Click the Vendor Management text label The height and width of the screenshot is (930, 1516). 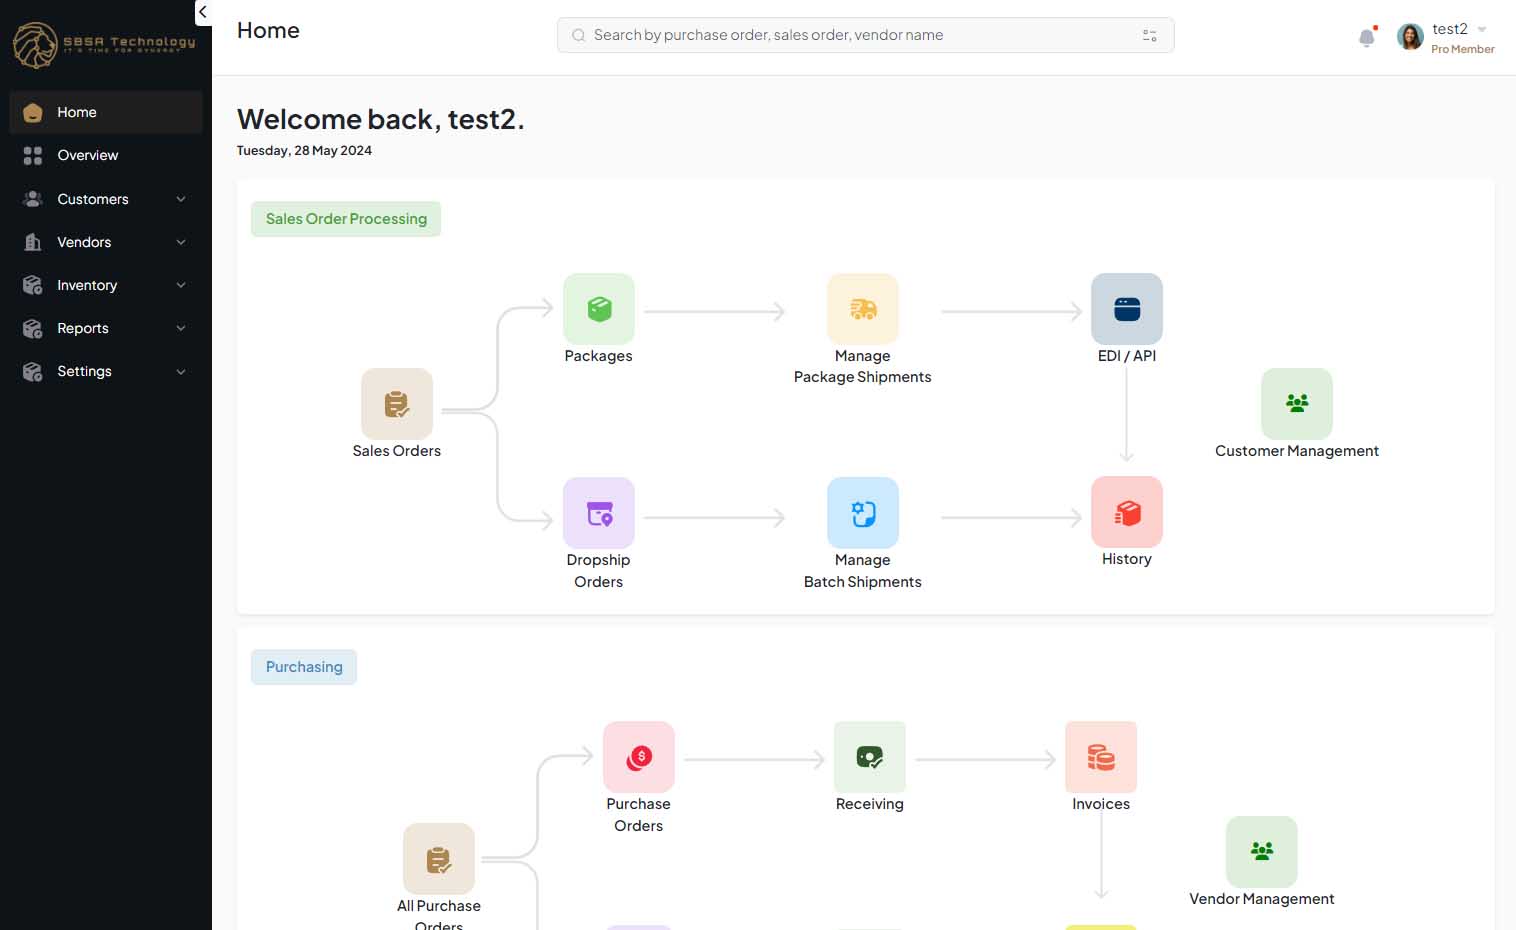point(1262,899)
